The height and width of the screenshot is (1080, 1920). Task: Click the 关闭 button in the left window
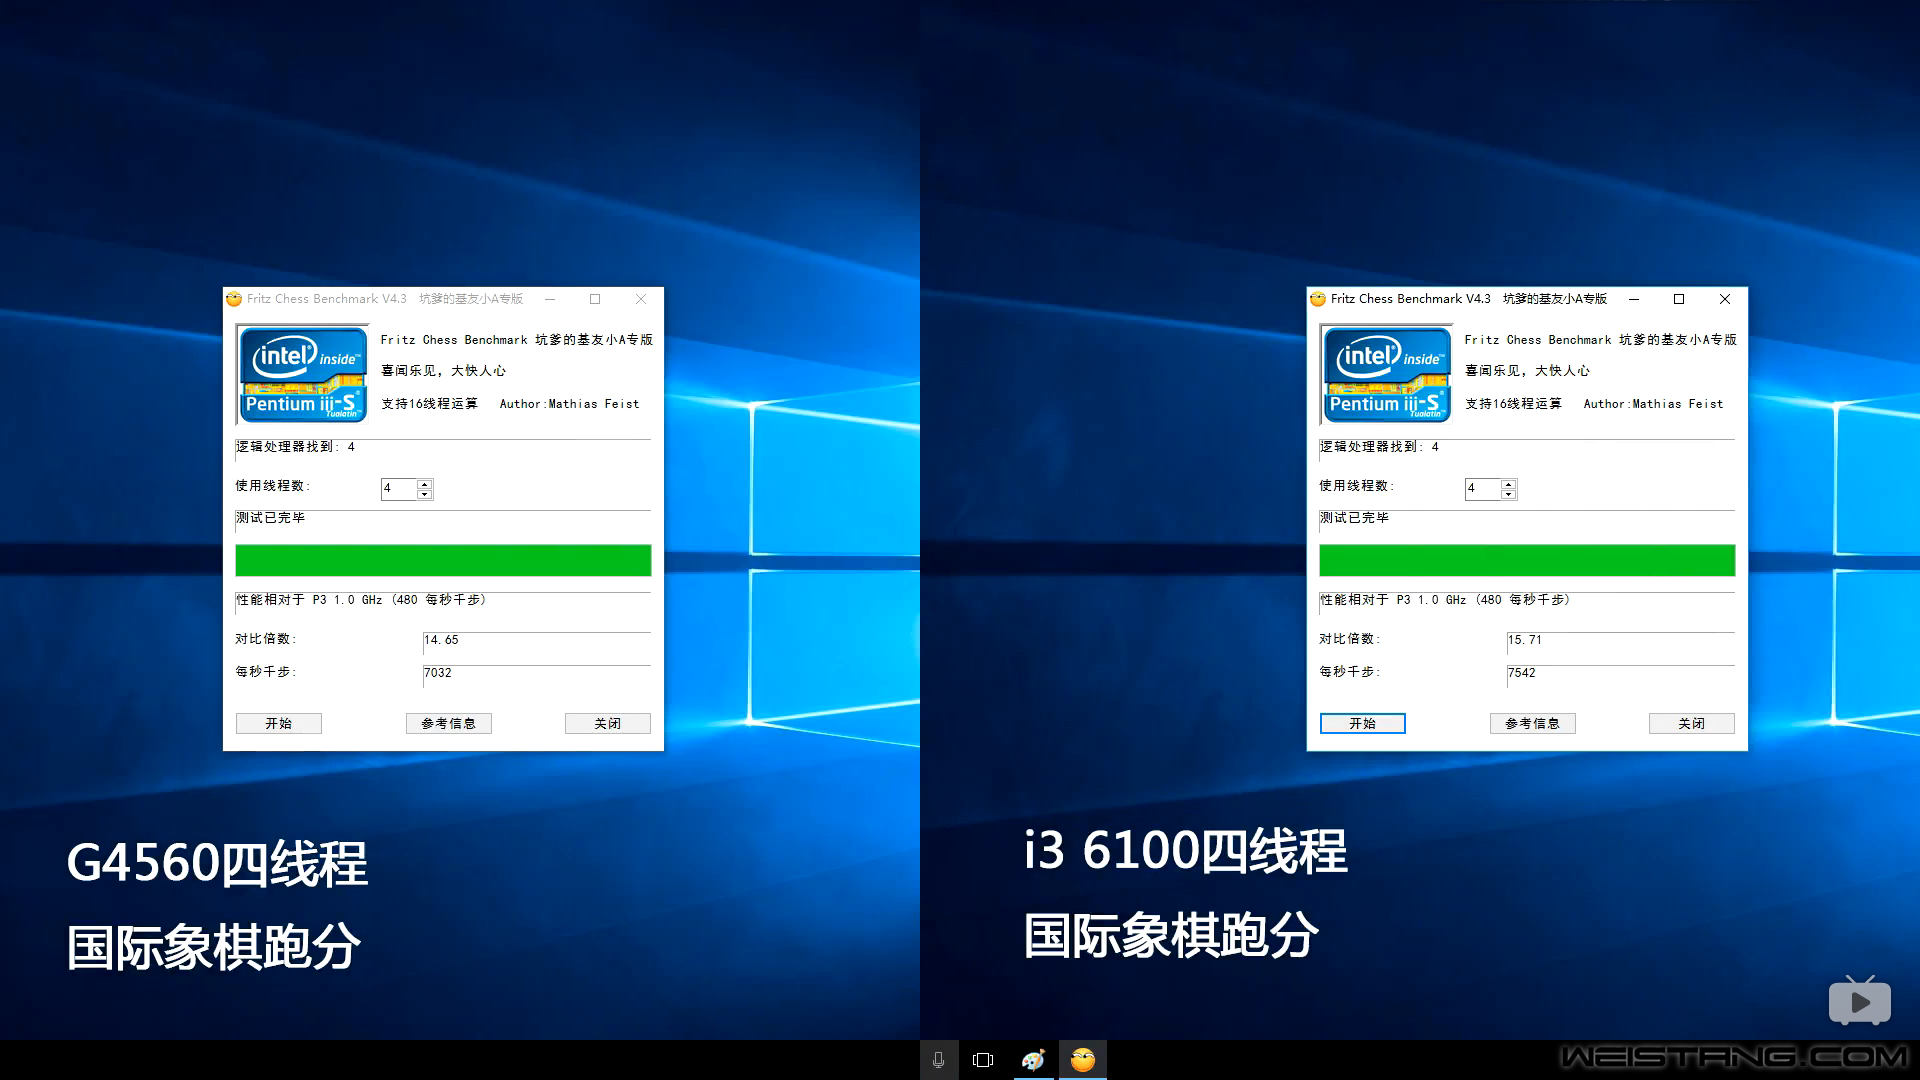(608, 724)
